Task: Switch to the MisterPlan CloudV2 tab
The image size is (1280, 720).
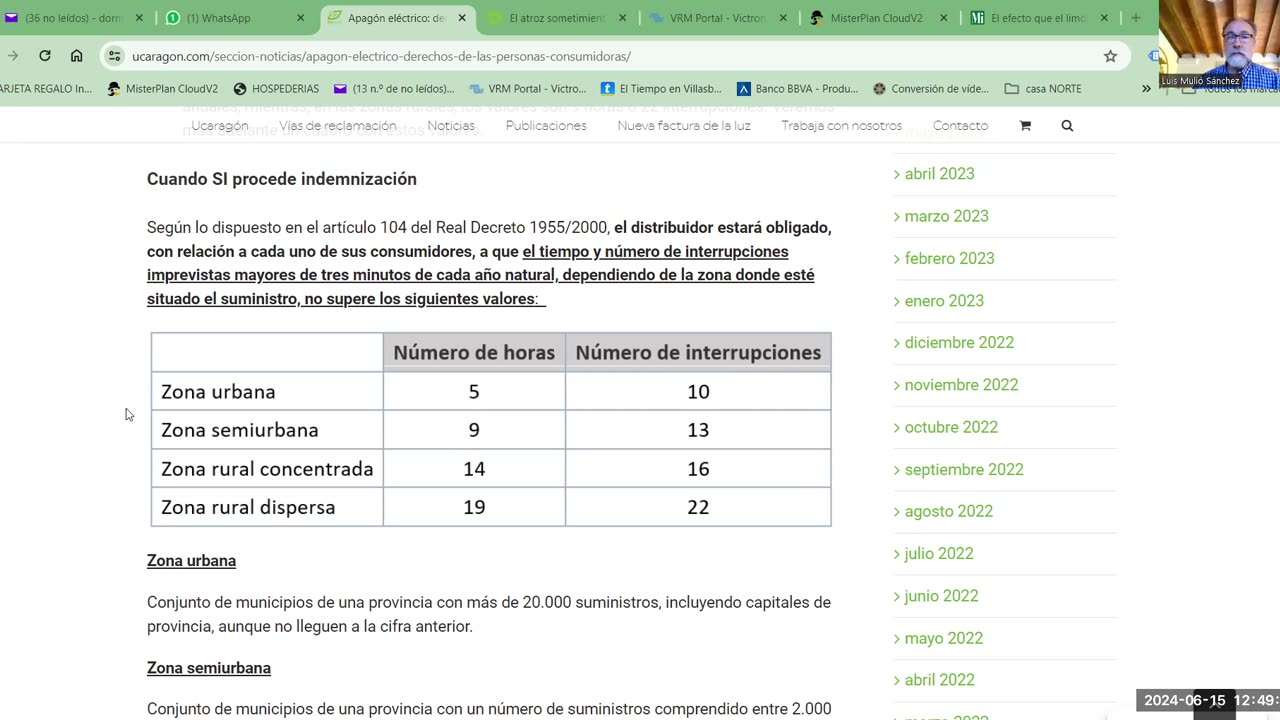Action: pos(880,18)
